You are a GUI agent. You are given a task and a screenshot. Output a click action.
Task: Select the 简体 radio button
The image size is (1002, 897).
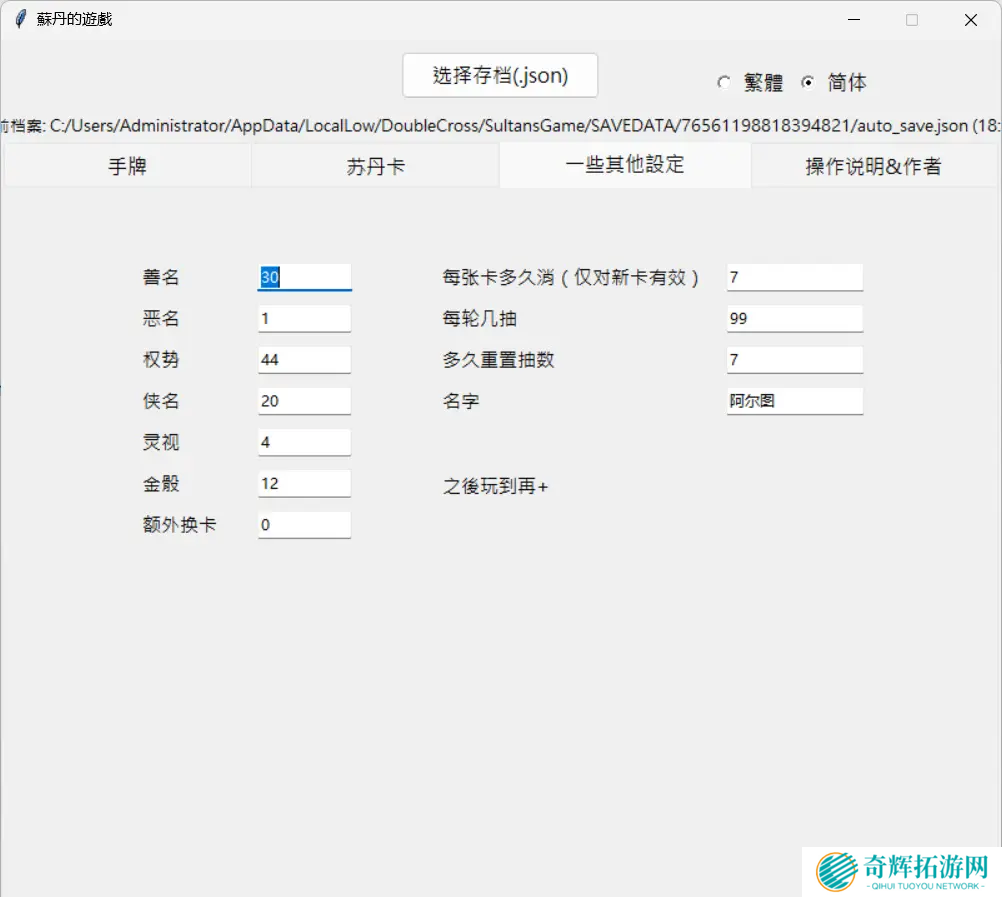coord(808,83)
